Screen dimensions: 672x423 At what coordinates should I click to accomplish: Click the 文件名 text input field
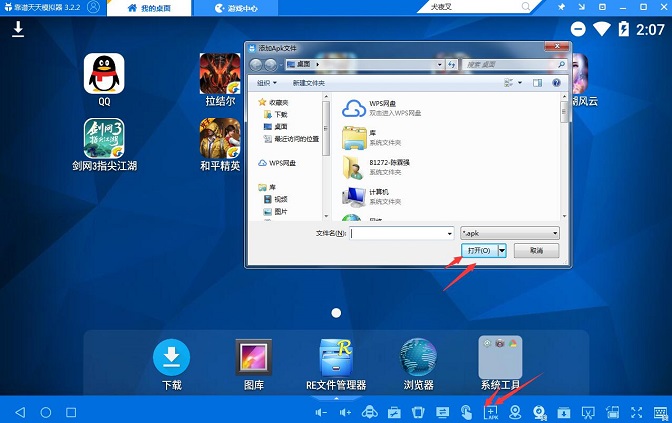[x=398, y=233]
